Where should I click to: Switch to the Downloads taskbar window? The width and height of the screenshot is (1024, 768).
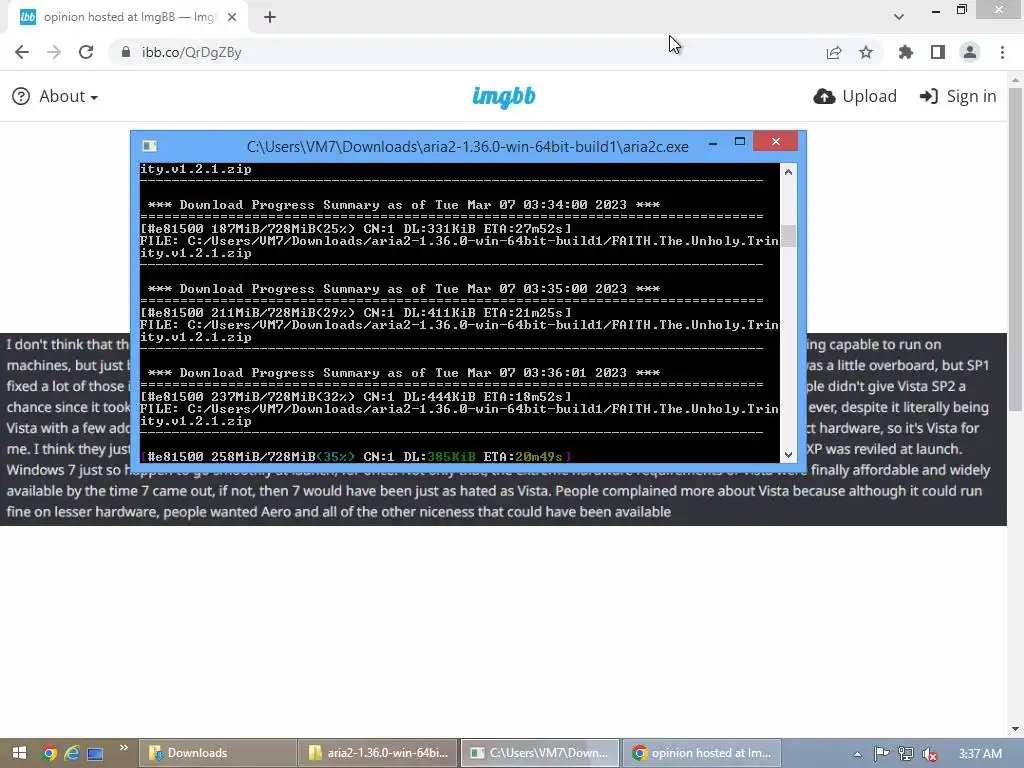pyautogui.click(x=217, y=753)
